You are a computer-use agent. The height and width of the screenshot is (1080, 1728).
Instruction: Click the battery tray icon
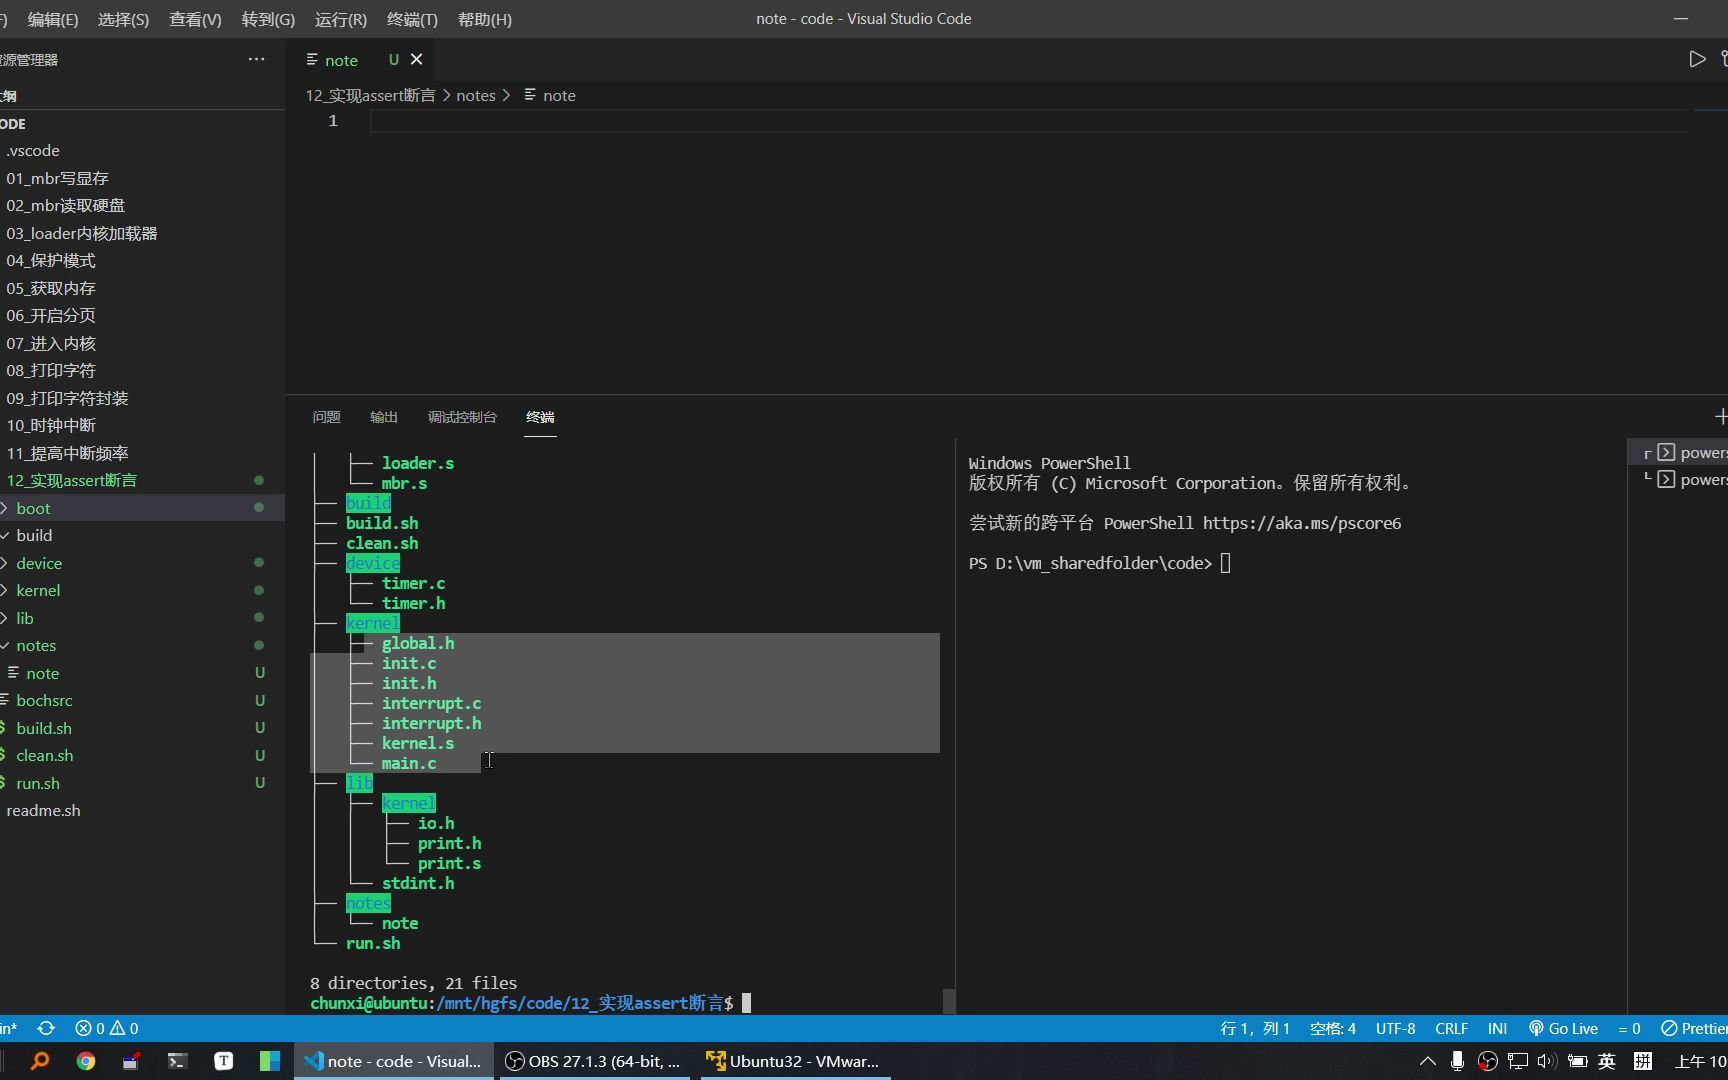(1577, 1061)
